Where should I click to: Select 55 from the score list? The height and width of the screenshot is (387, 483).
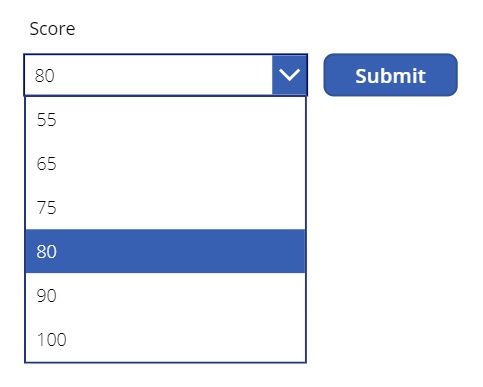[x=165, y=119]
